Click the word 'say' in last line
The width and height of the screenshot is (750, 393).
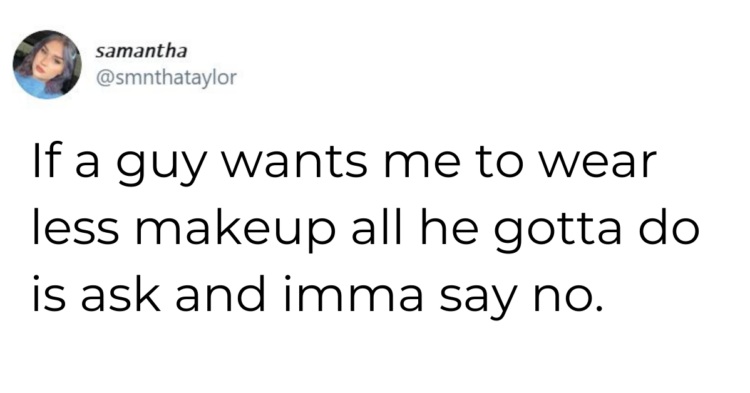click(479, 300)
